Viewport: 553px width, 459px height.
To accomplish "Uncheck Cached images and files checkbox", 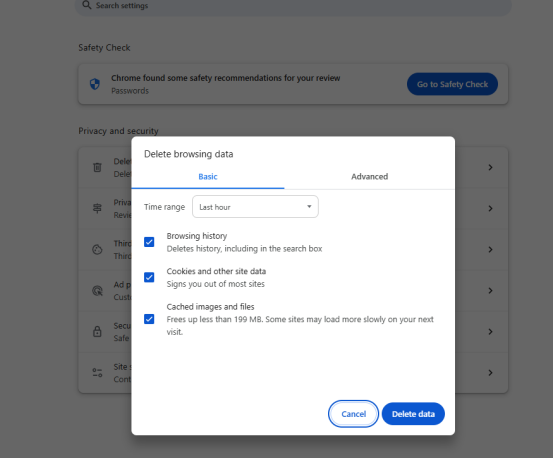I will [x=149, y=319].
